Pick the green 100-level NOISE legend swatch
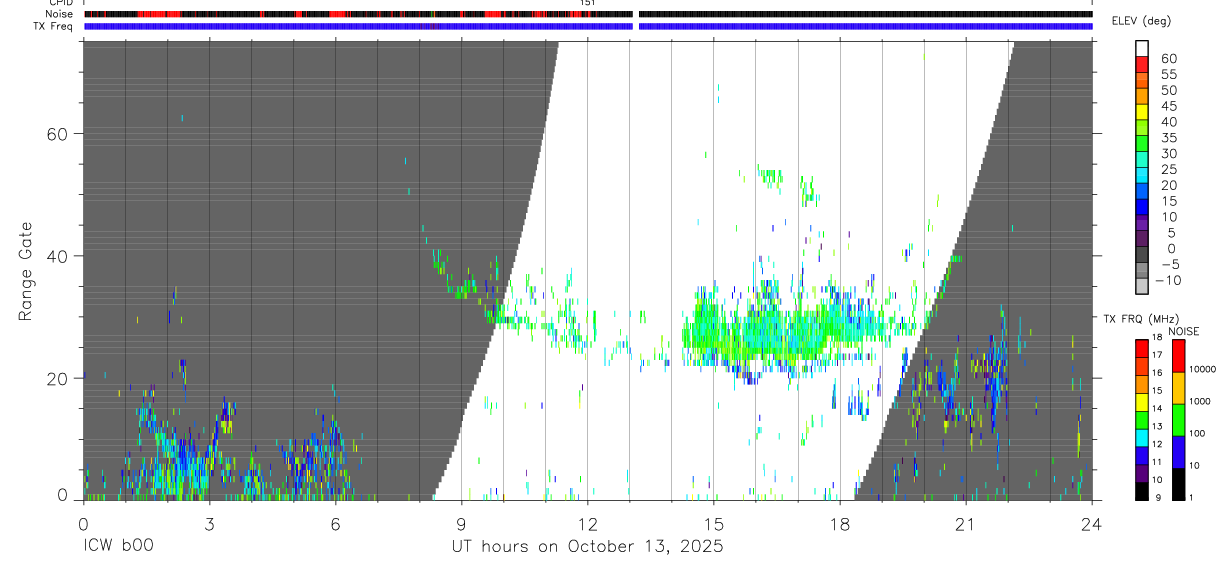This screenshot has height=567, width=1228. (1178, 420)
